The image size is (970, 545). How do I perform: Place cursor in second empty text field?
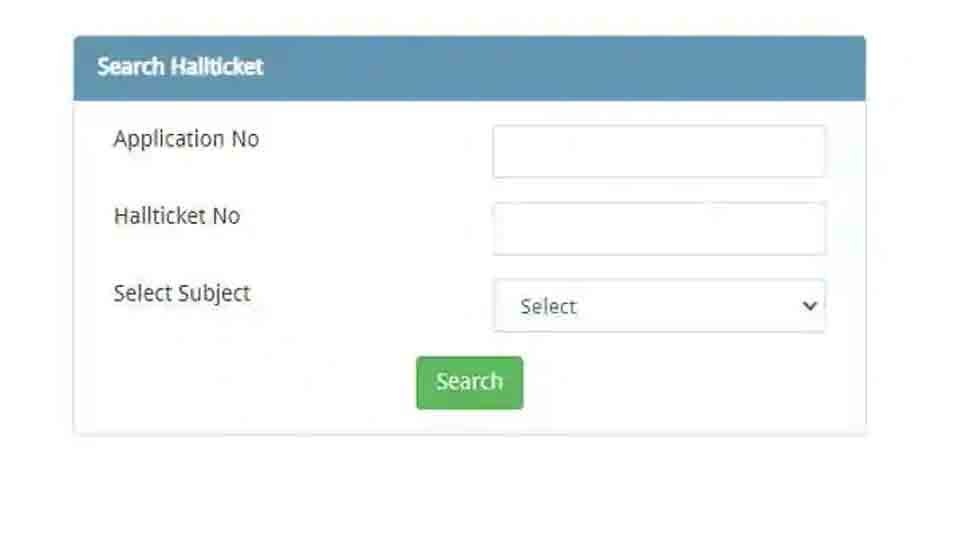tap(659, 229)
